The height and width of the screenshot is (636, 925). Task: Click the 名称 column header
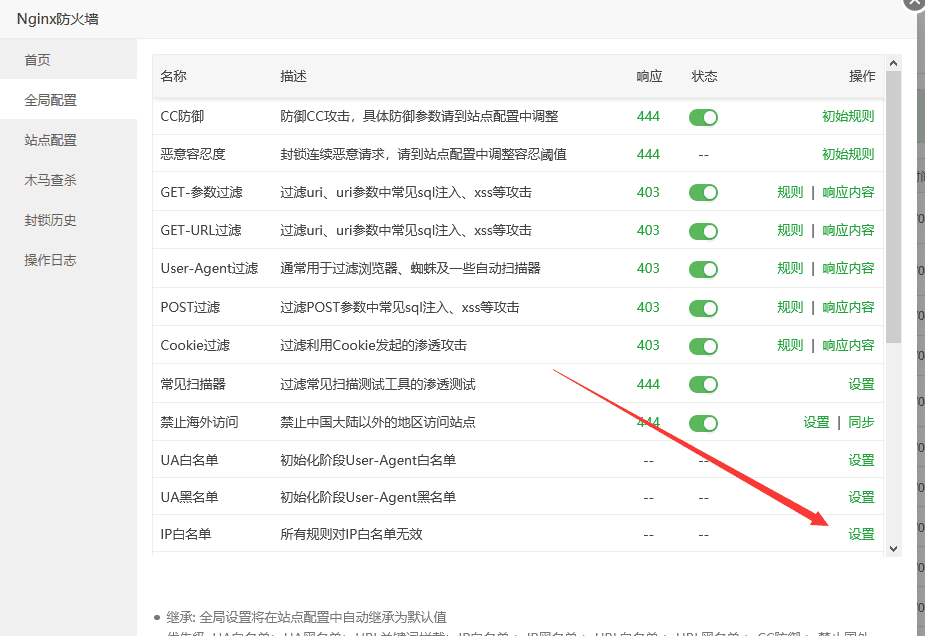tap(173, 76)
